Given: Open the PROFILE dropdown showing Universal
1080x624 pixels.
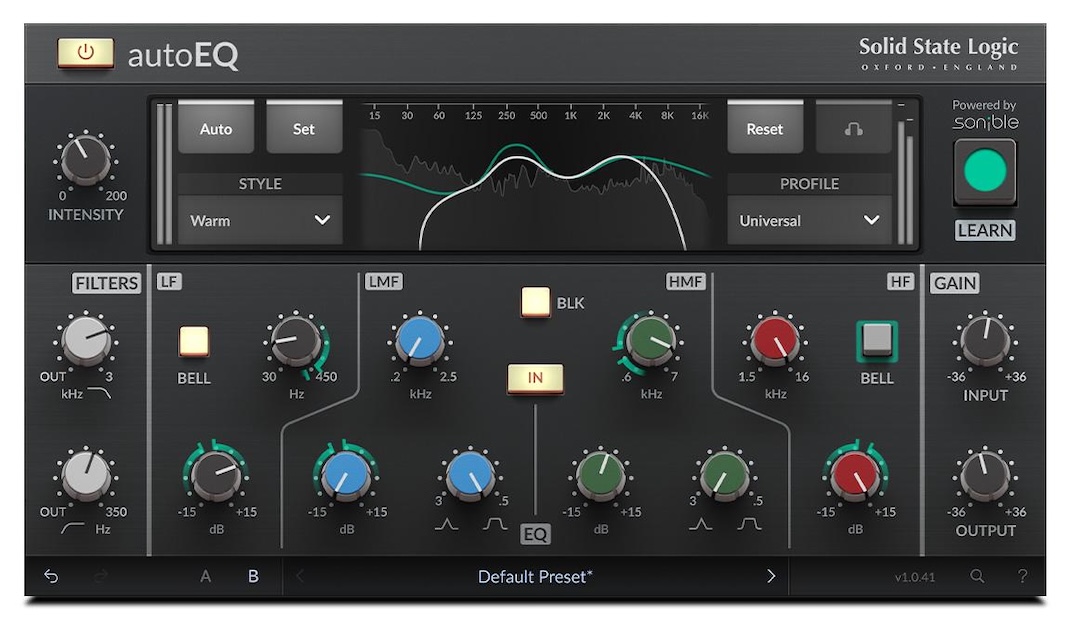Looking at the screenshot, I should tap(809, 220).
